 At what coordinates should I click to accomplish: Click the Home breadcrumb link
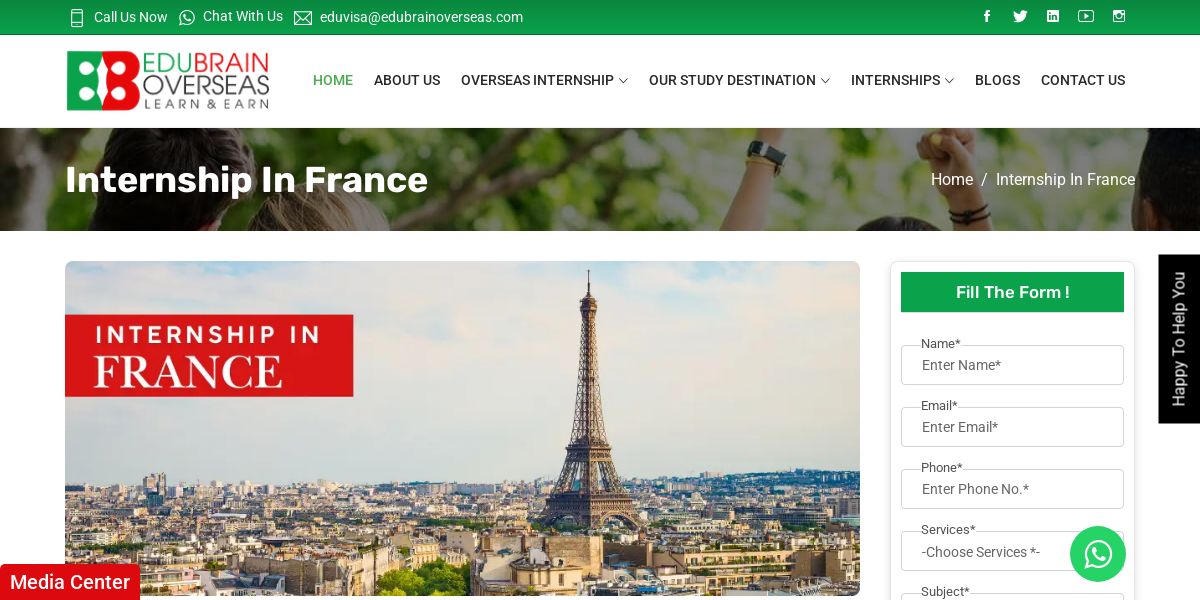[x=952, y=180]
